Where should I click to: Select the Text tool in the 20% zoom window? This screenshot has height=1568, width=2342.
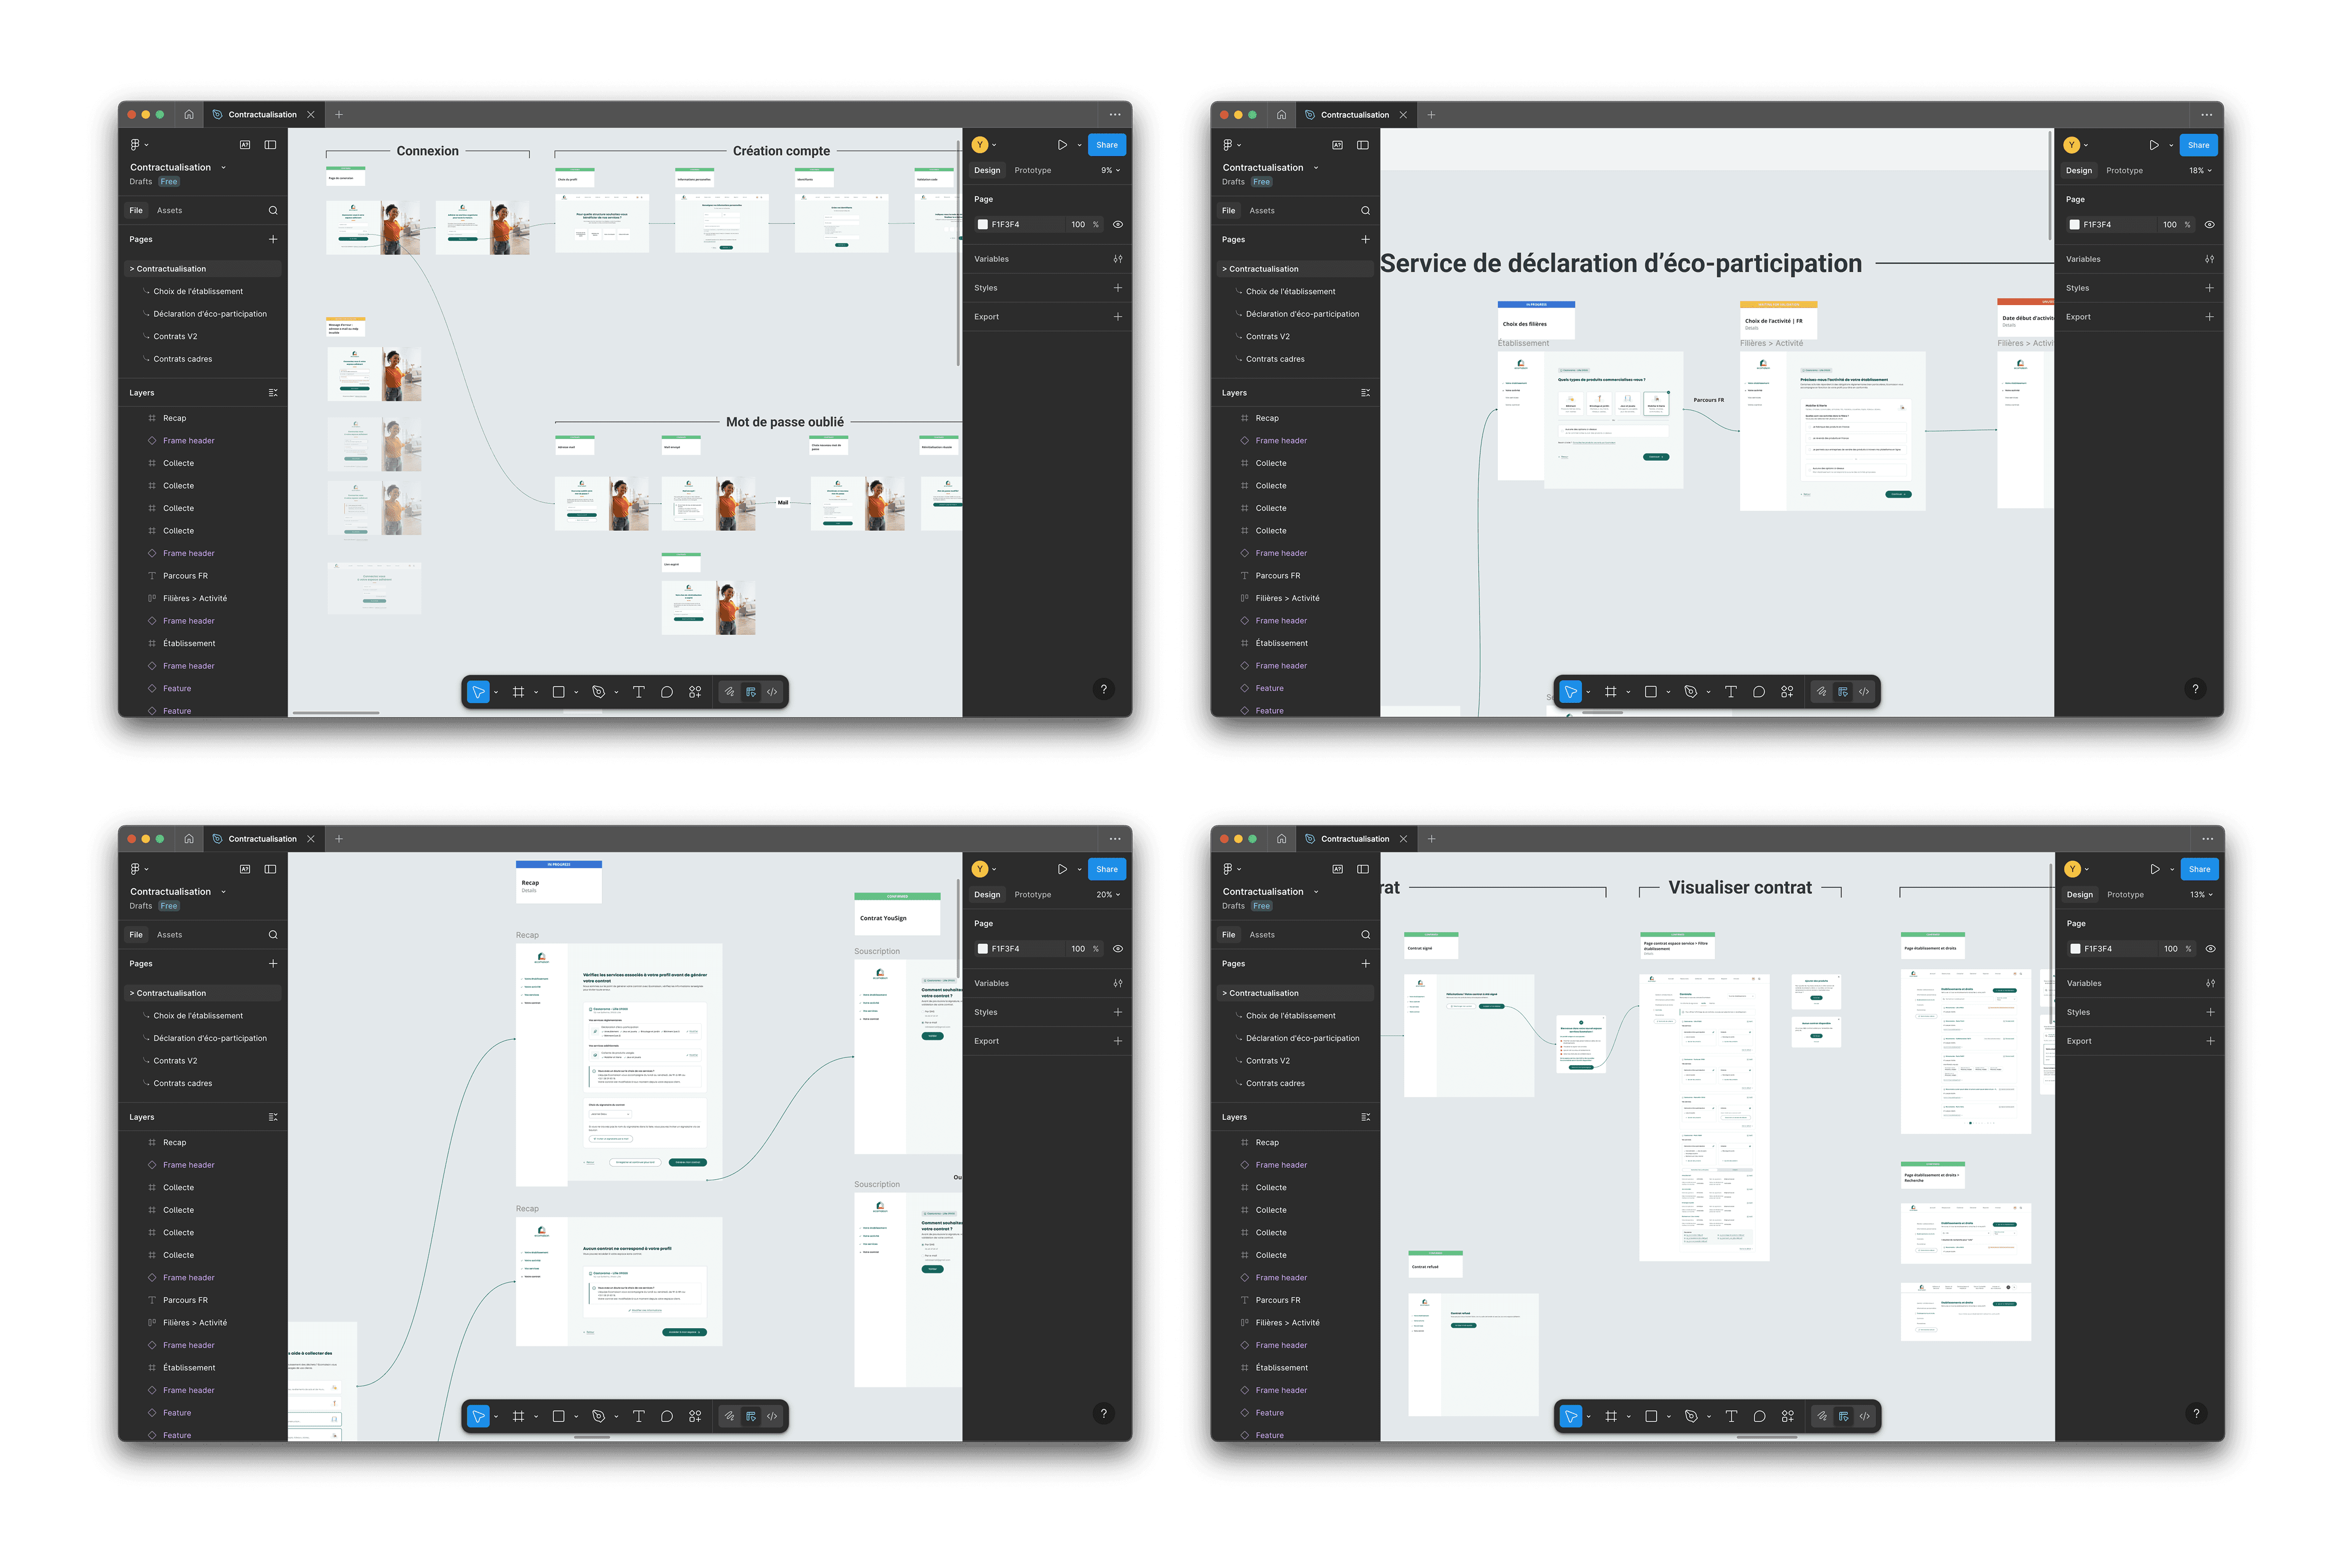tap(638, 1416)
